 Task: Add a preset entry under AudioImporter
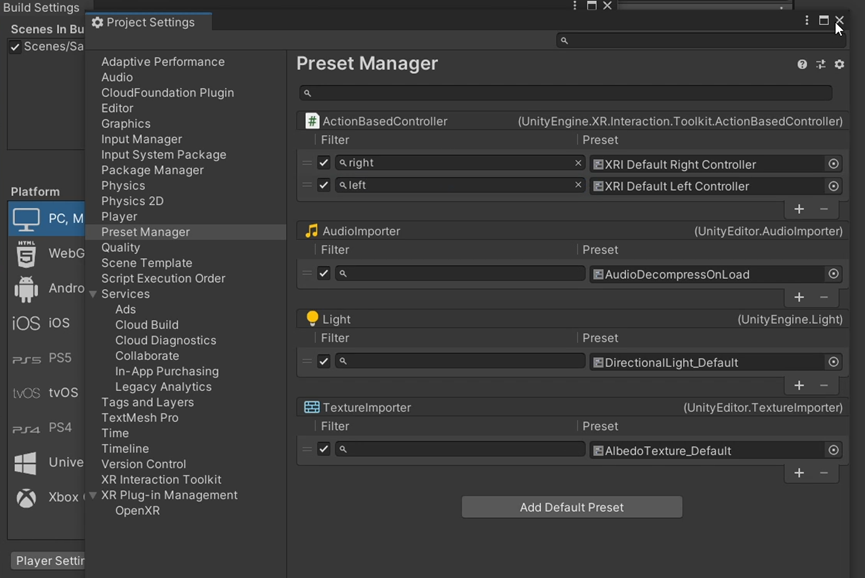(799, 297)
